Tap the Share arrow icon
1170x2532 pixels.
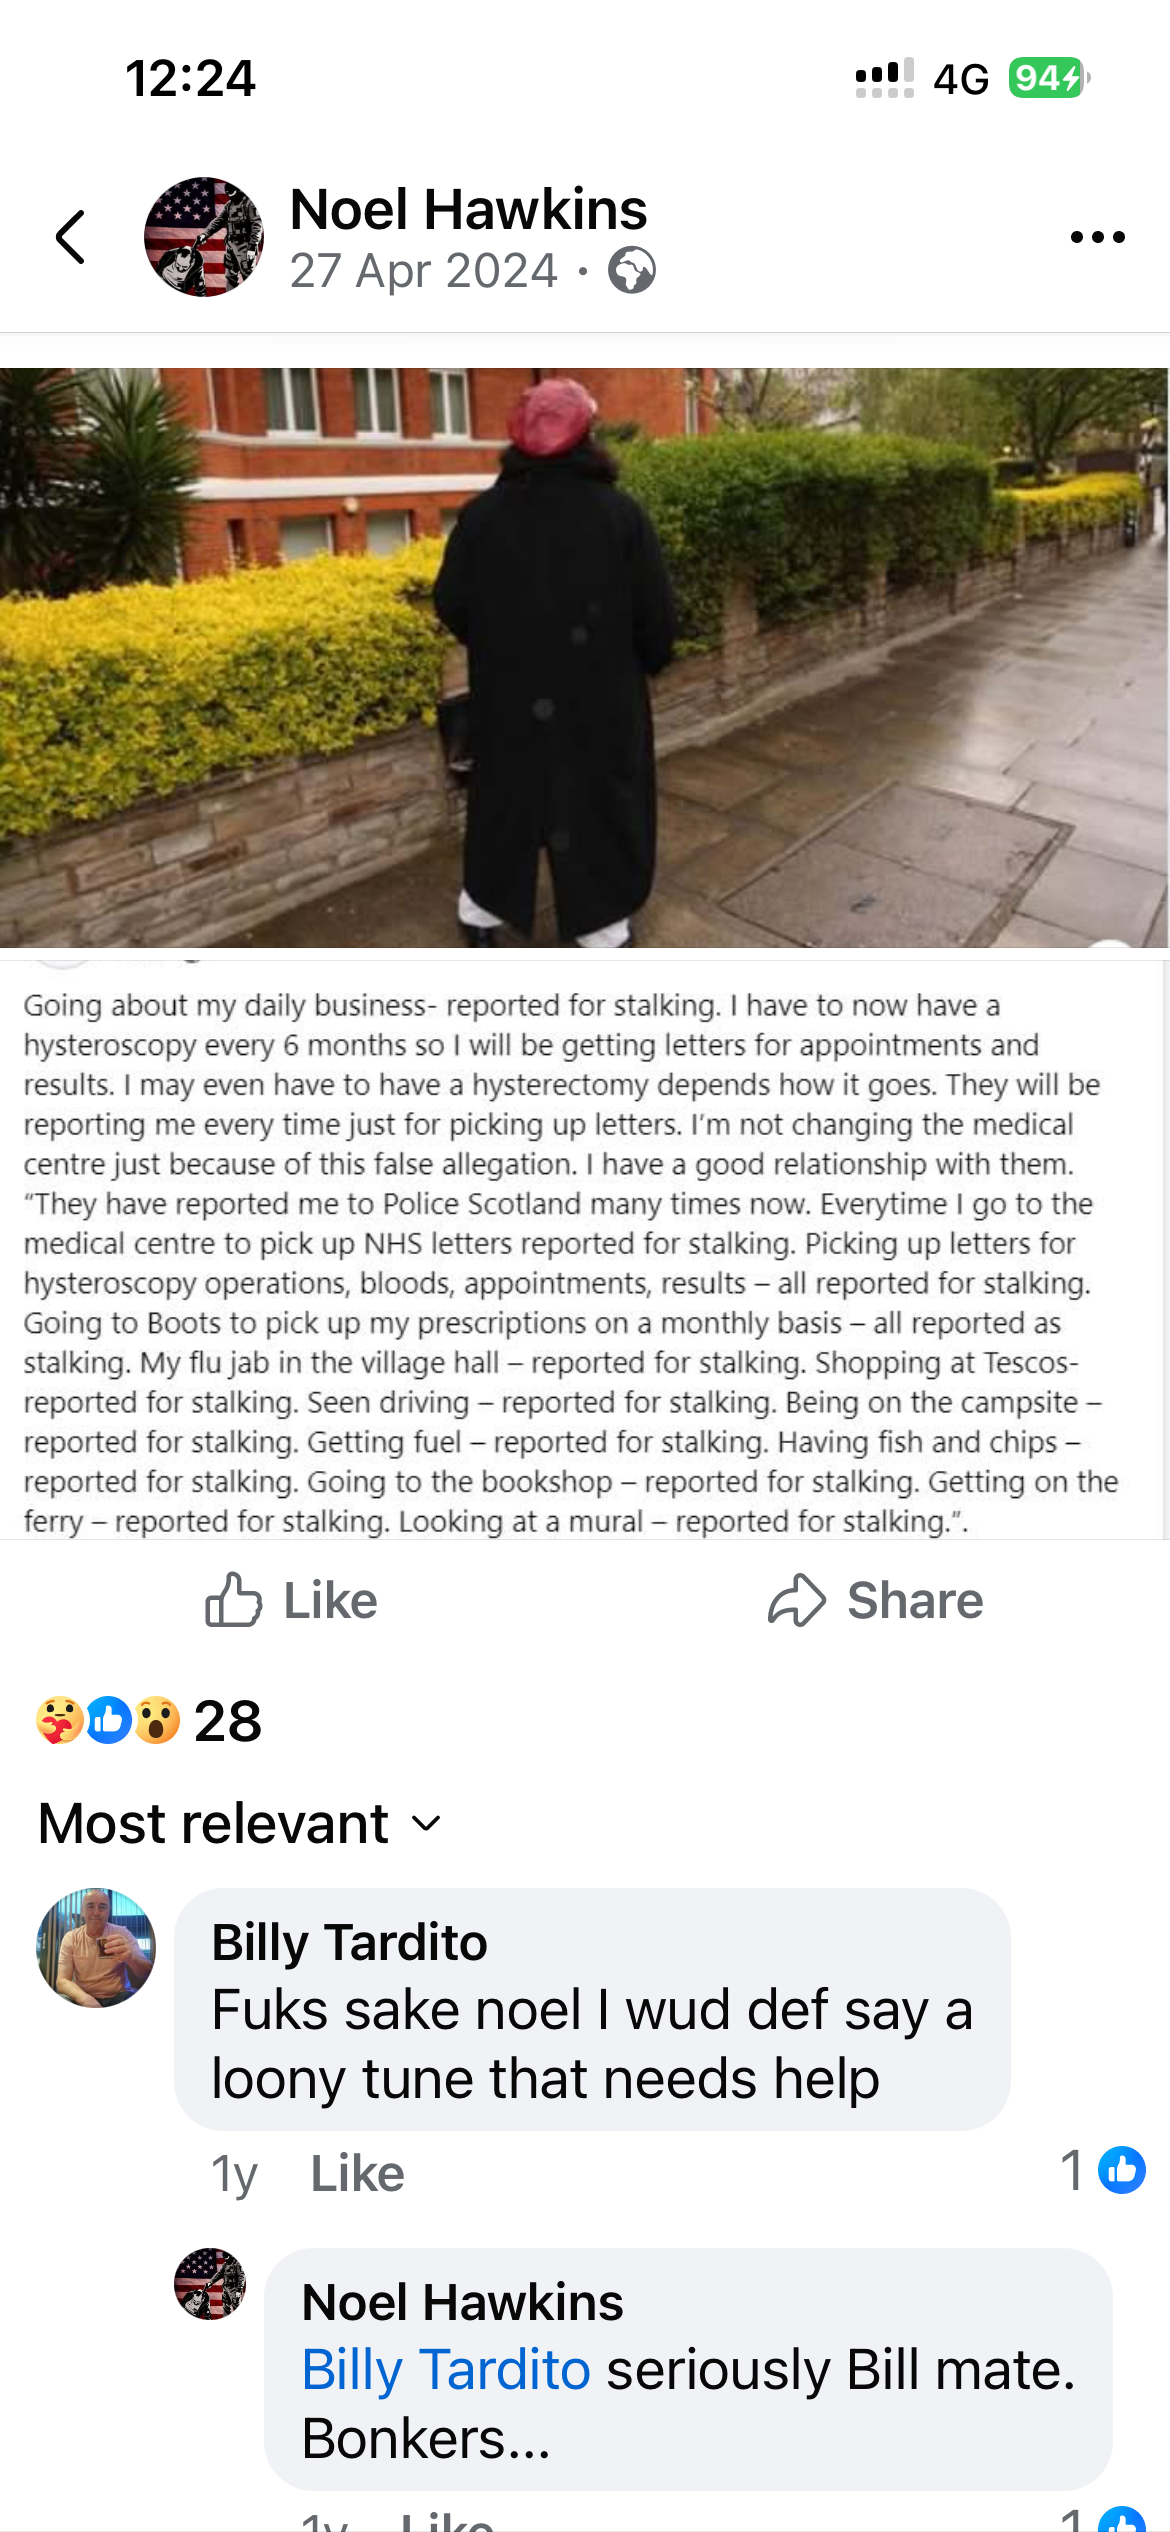[796, 1600]
